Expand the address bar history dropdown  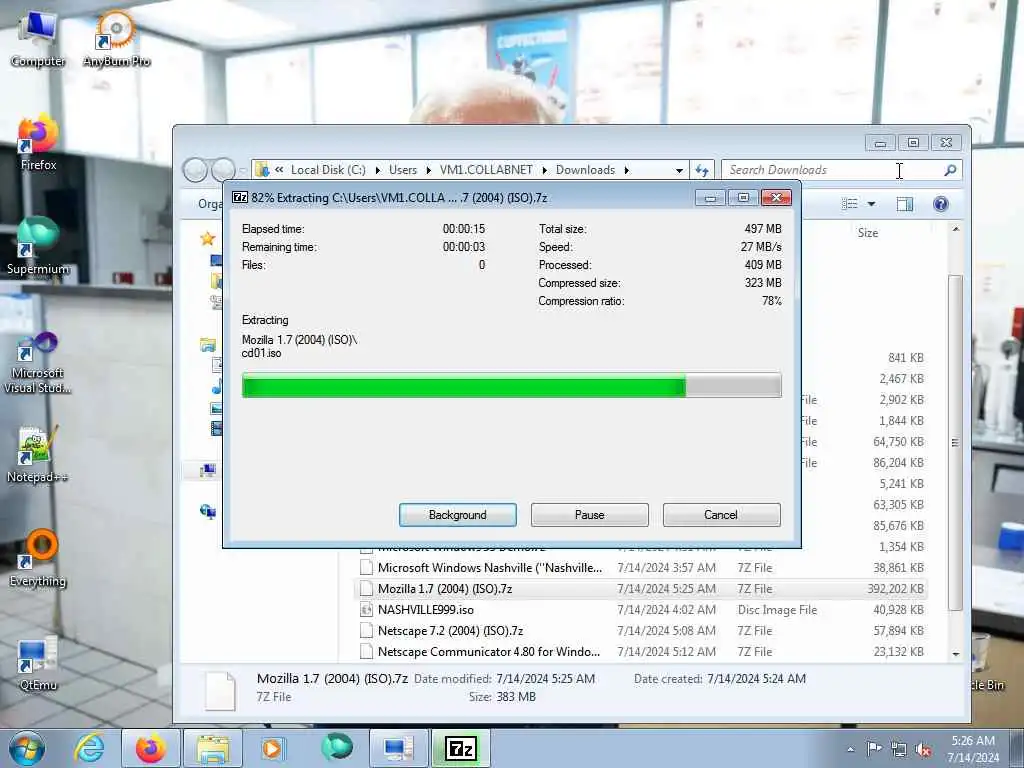[679, 170]
